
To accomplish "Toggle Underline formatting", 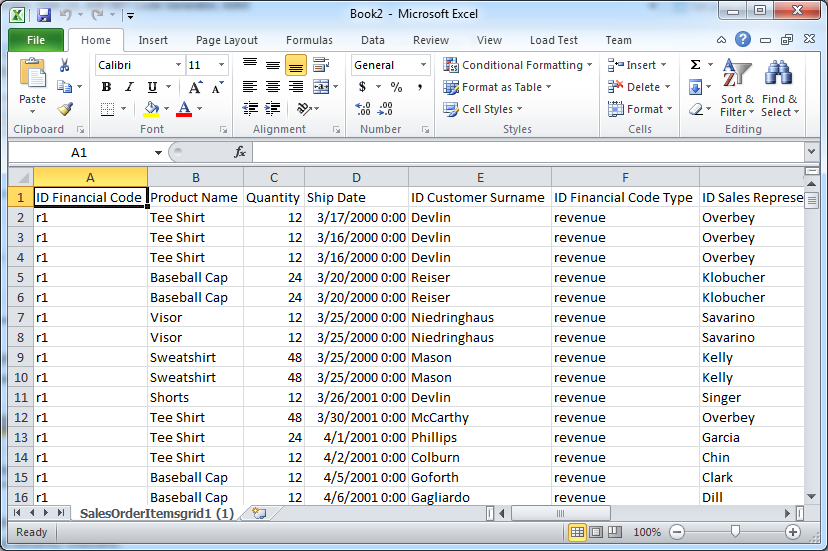I will tap(152, 87).
